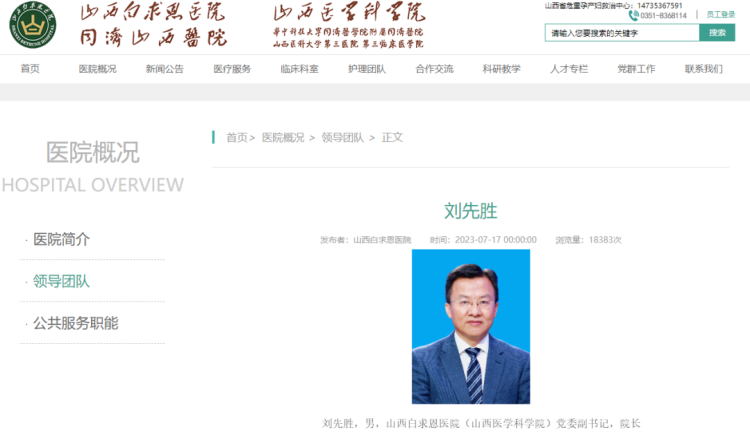Click the hospital emblem logo
This screenshot has width=750, height=439.
33,25
